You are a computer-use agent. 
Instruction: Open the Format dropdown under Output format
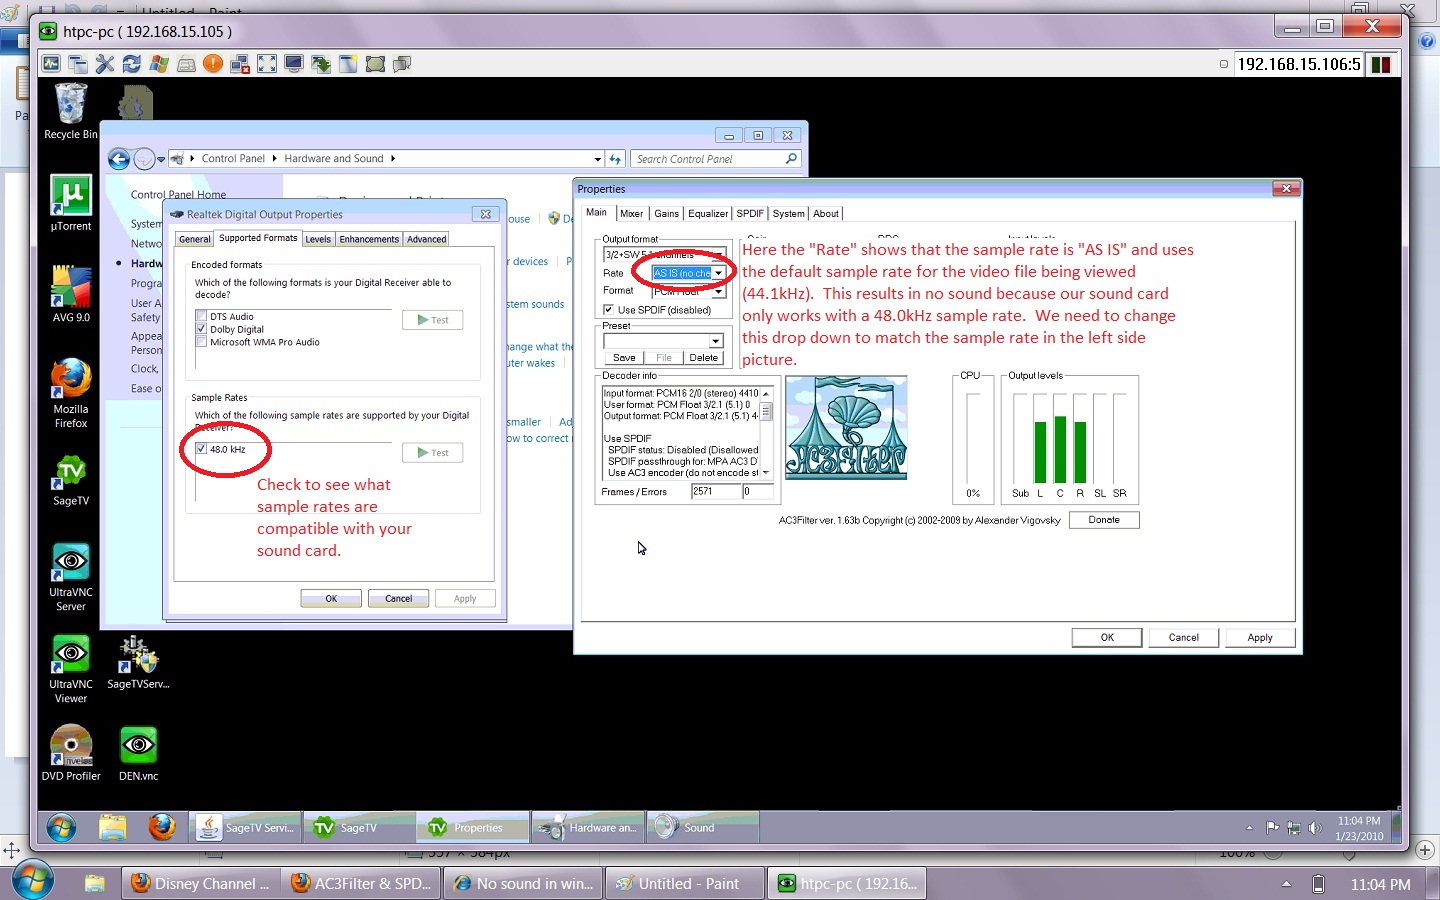[718, 292]
